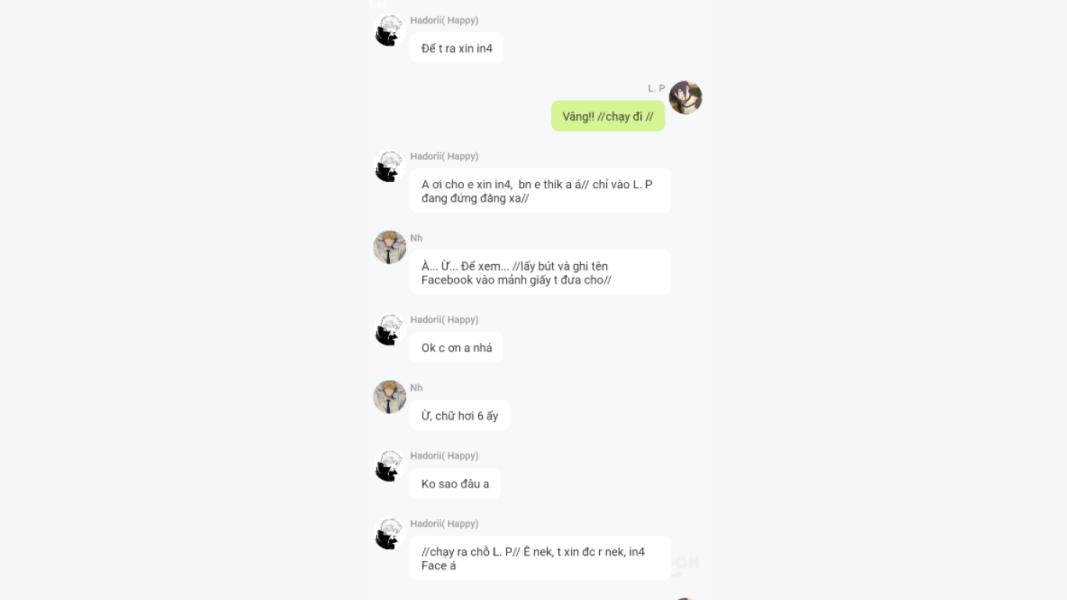Select the 'Ko sao đâu a' message bubble

coord(455,484)
